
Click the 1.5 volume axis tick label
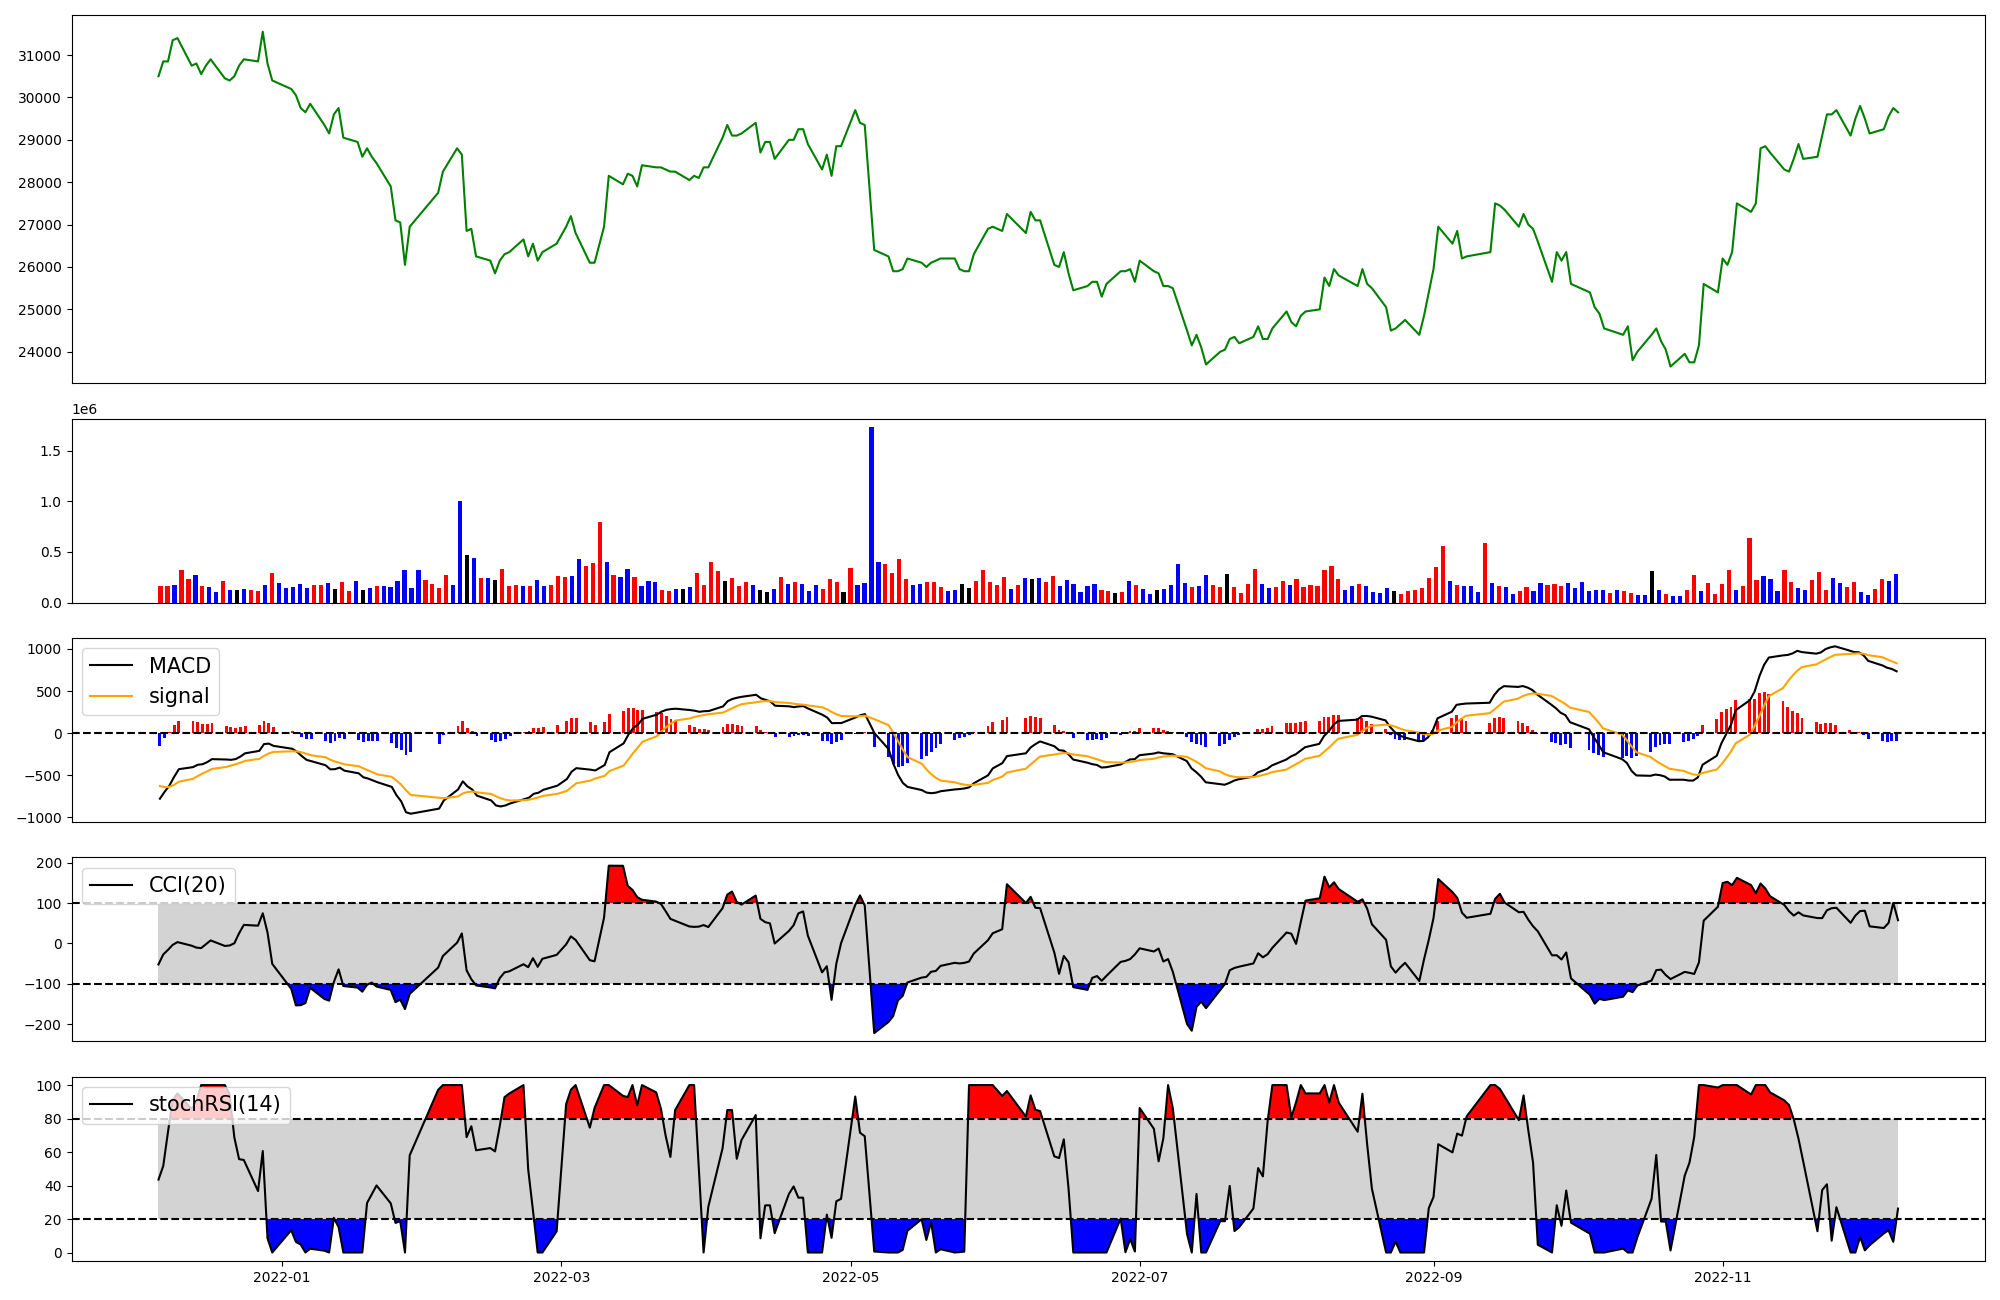(x=50, y=451)
